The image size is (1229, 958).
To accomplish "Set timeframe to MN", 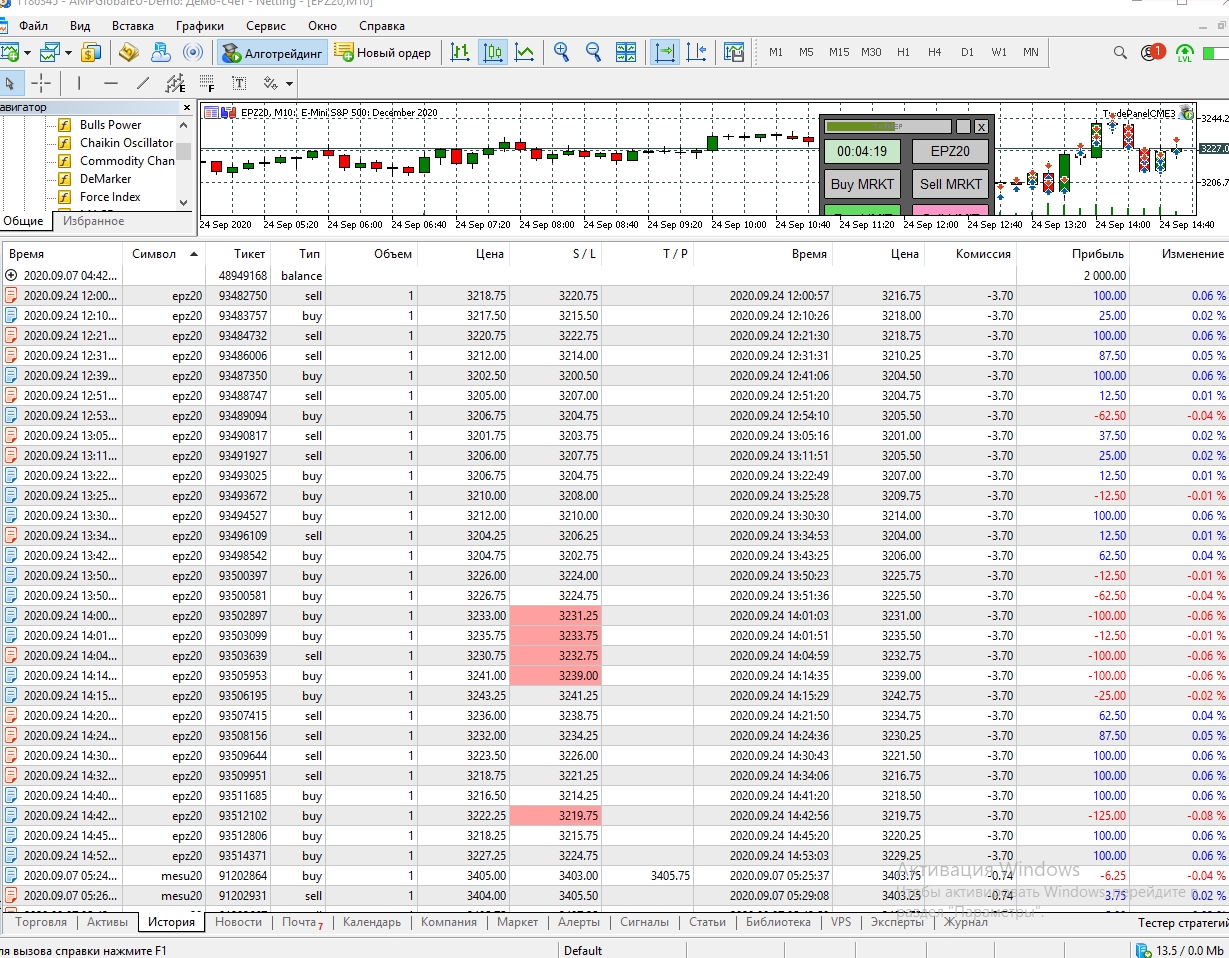I will [1030, 52].
